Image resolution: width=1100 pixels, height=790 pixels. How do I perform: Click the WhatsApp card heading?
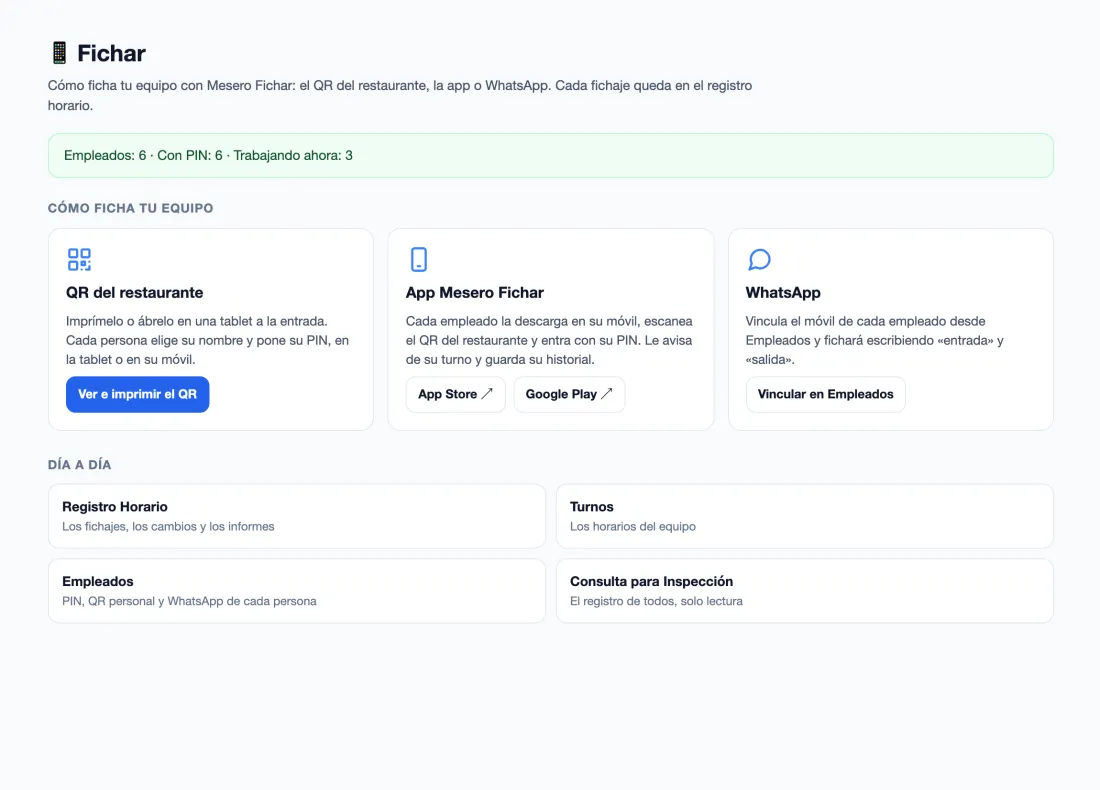pyautogui.click(x=782, y=293)
